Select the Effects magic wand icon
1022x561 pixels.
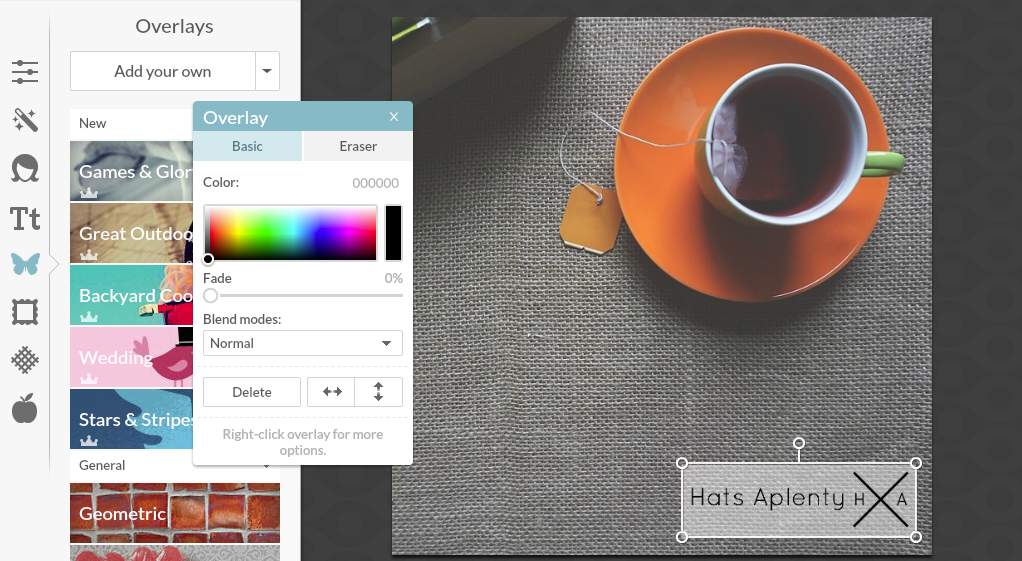tap(25, 120)
